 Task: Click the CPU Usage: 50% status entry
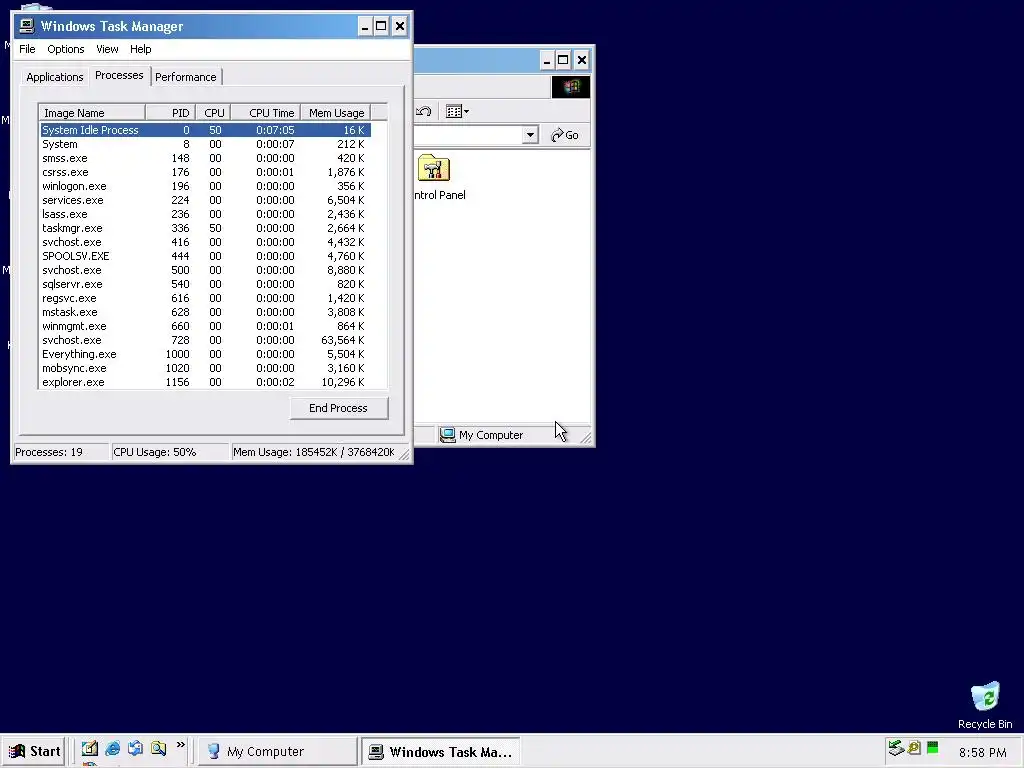[x=170, y=453]
